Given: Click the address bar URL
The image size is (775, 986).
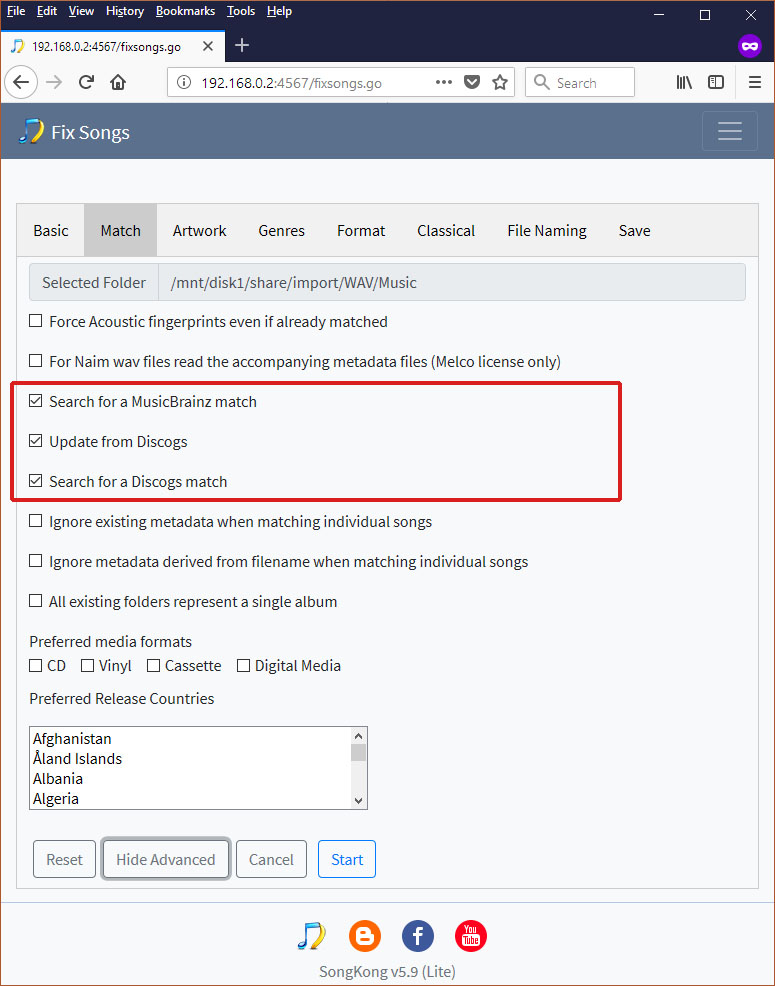Looking at the screenshot, I should coord(291,83).
